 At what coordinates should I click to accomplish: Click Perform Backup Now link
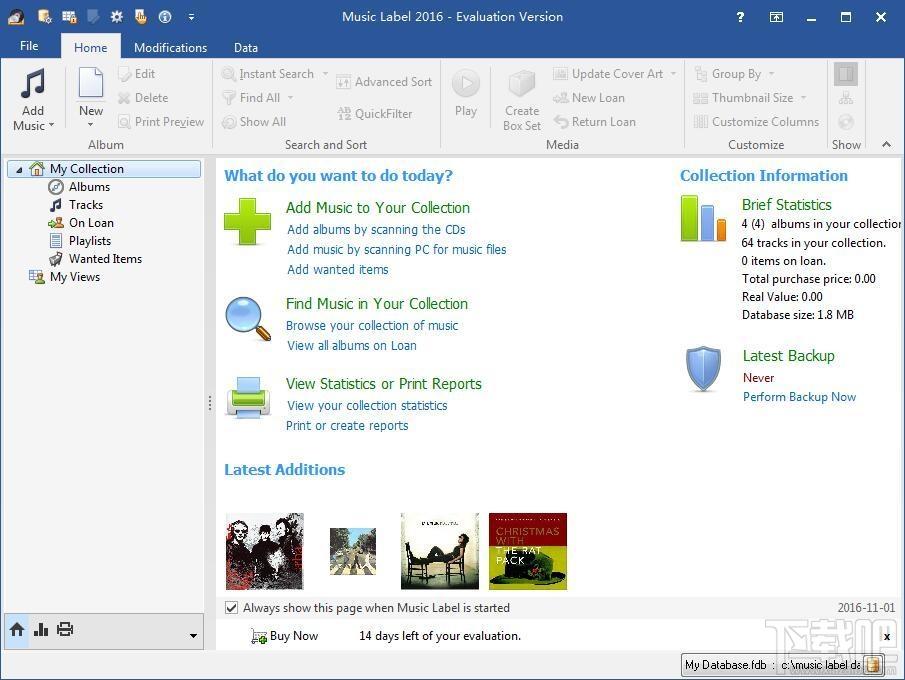[799, 397]
